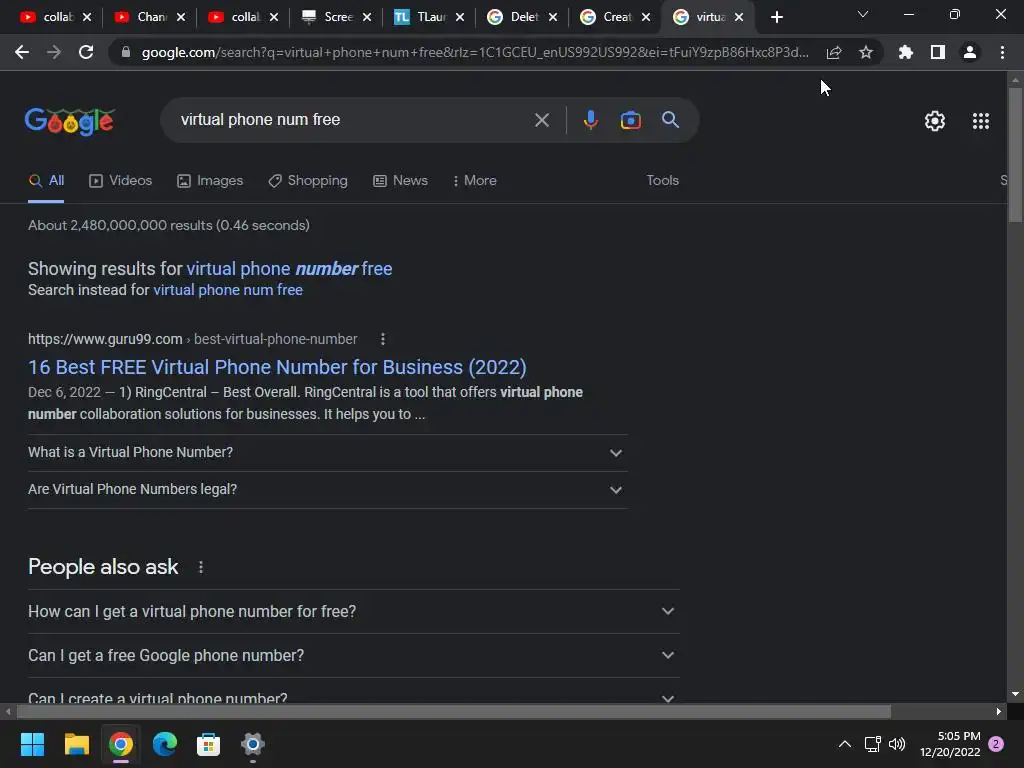Click into the Google search input
This screenshot has height=768, width=1024.
(x=353, y=120)
